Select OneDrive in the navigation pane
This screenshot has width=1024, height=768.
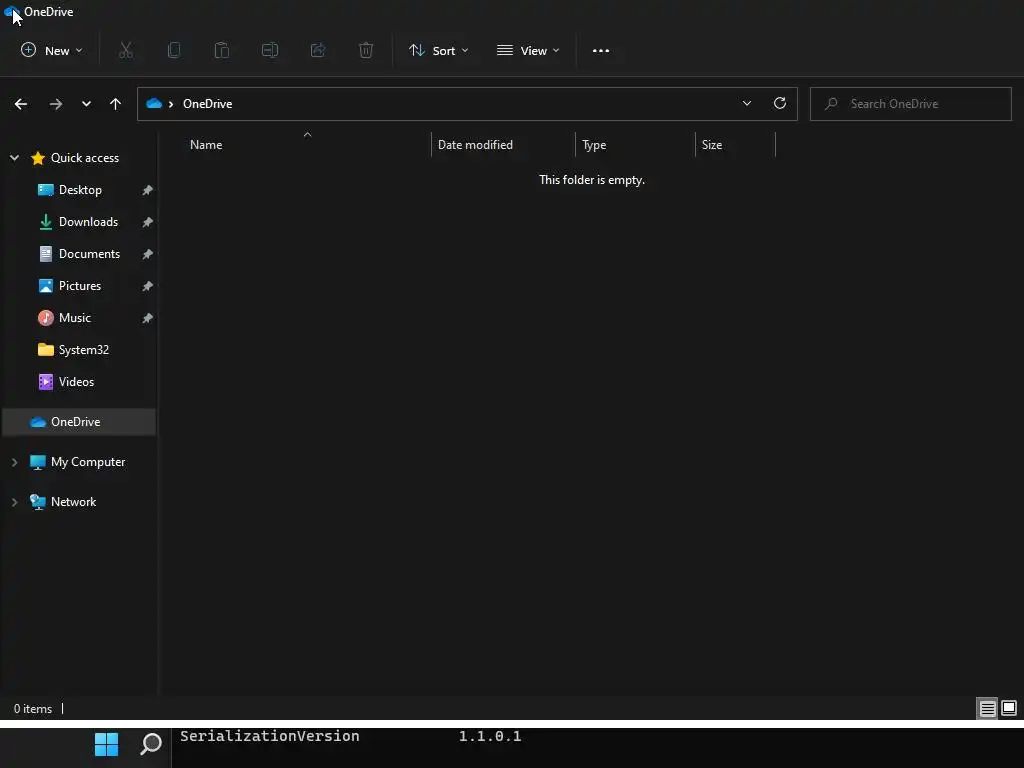(x=79, y=422)
